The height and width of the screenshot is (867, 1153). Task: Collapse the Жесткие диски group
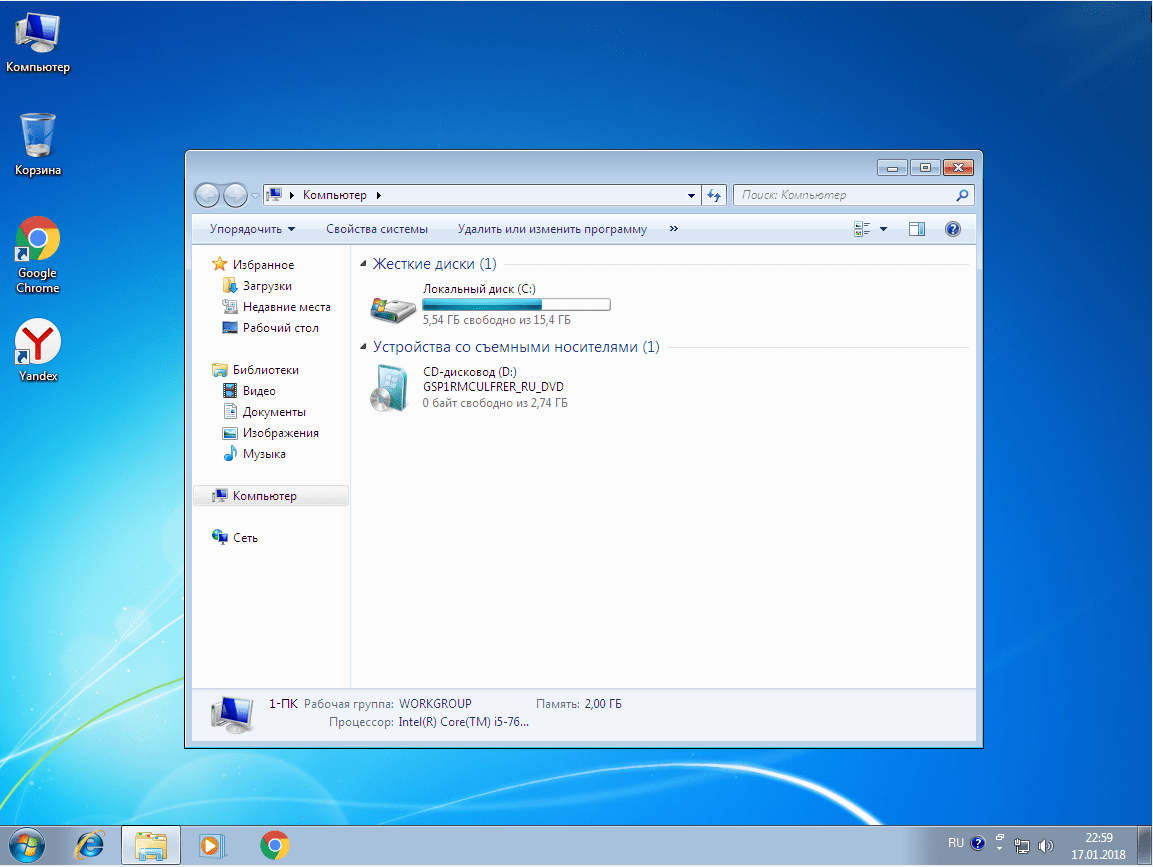[x=363, y=264]
